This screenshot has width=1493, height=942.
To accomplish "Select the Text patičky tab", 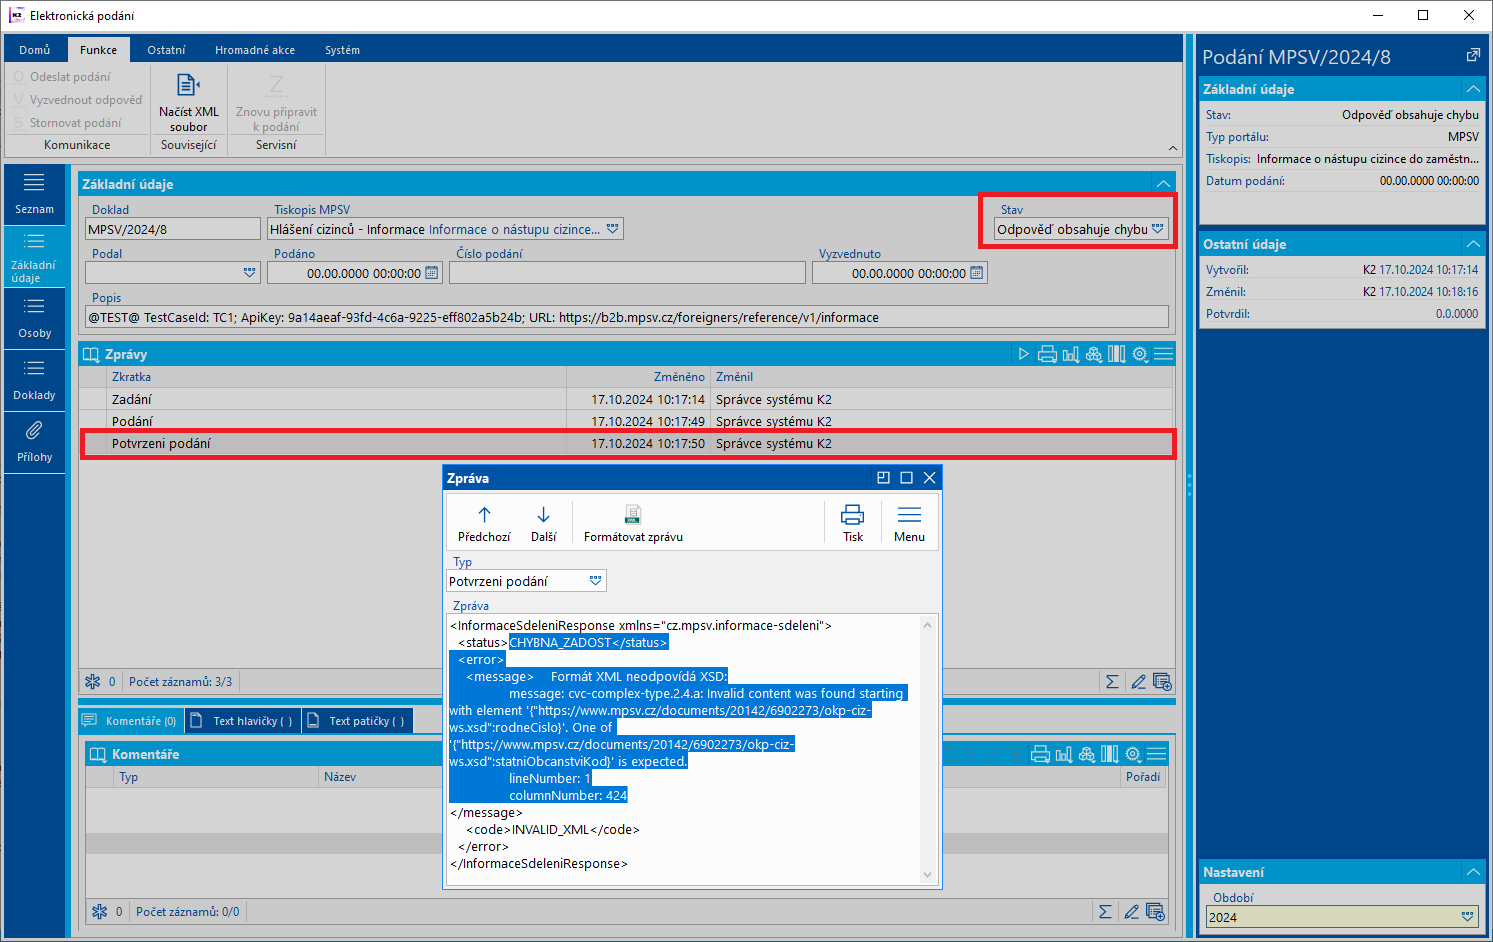I will pyautogui.click(x=357, y=721).
